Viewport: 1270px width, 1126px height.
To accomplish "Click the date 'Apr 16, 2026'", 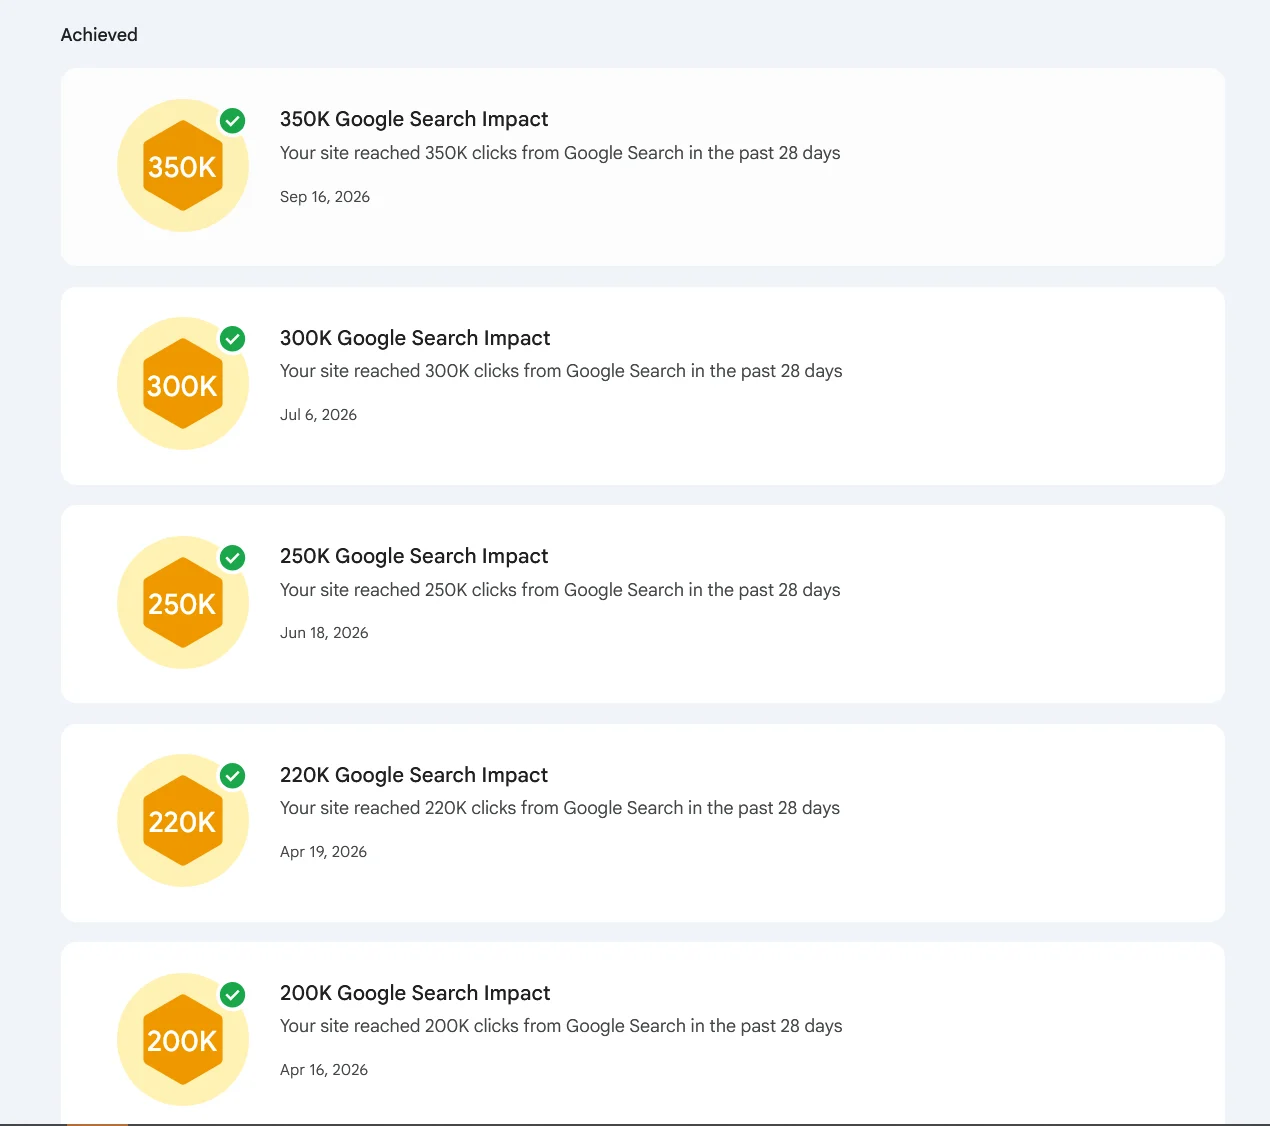I will [x=324, y=1070].
